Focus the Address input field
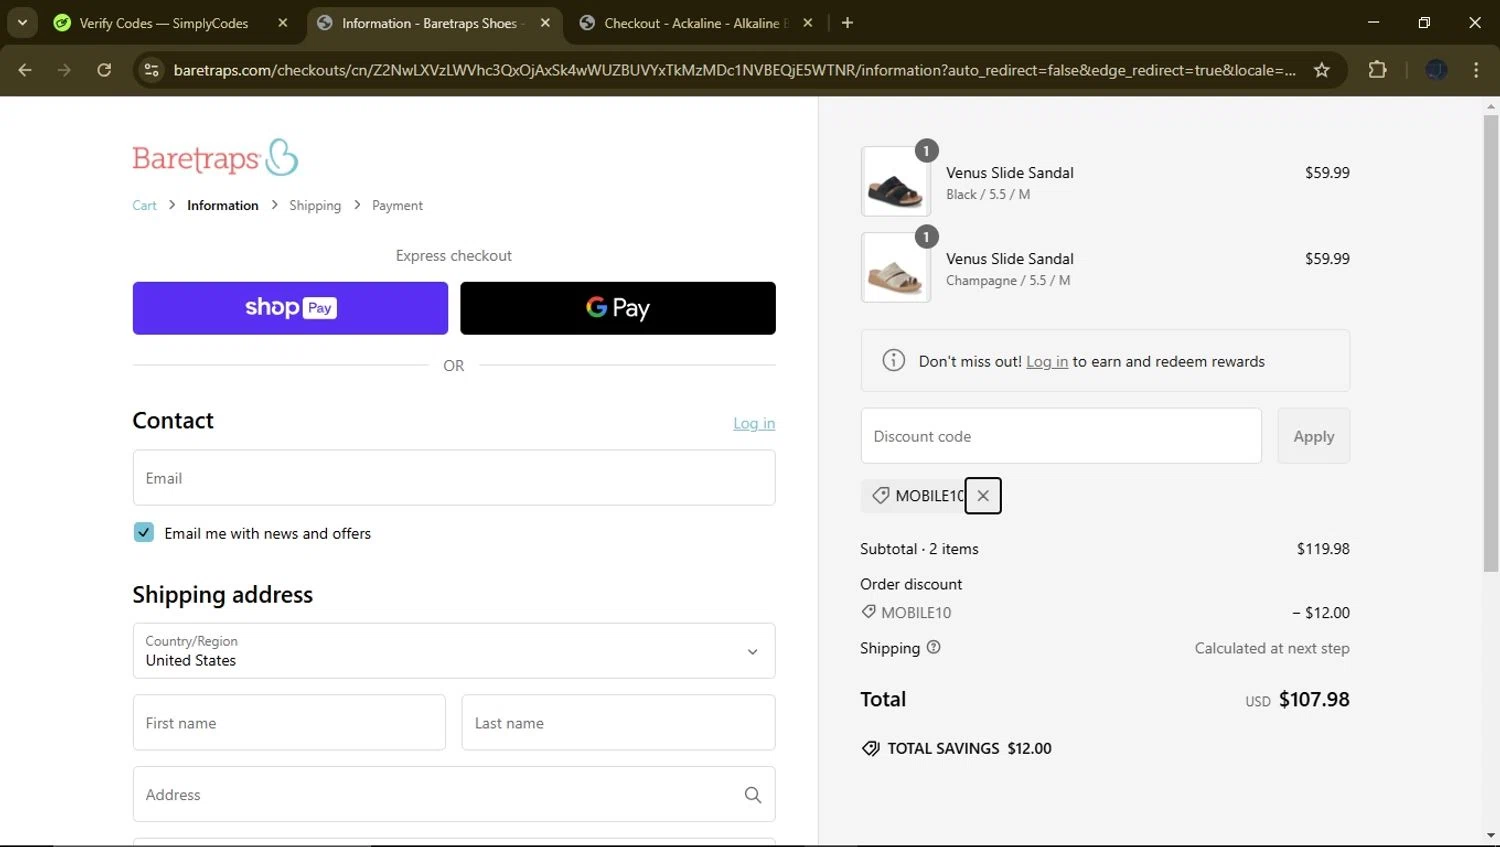 click(x=454, y=795)
